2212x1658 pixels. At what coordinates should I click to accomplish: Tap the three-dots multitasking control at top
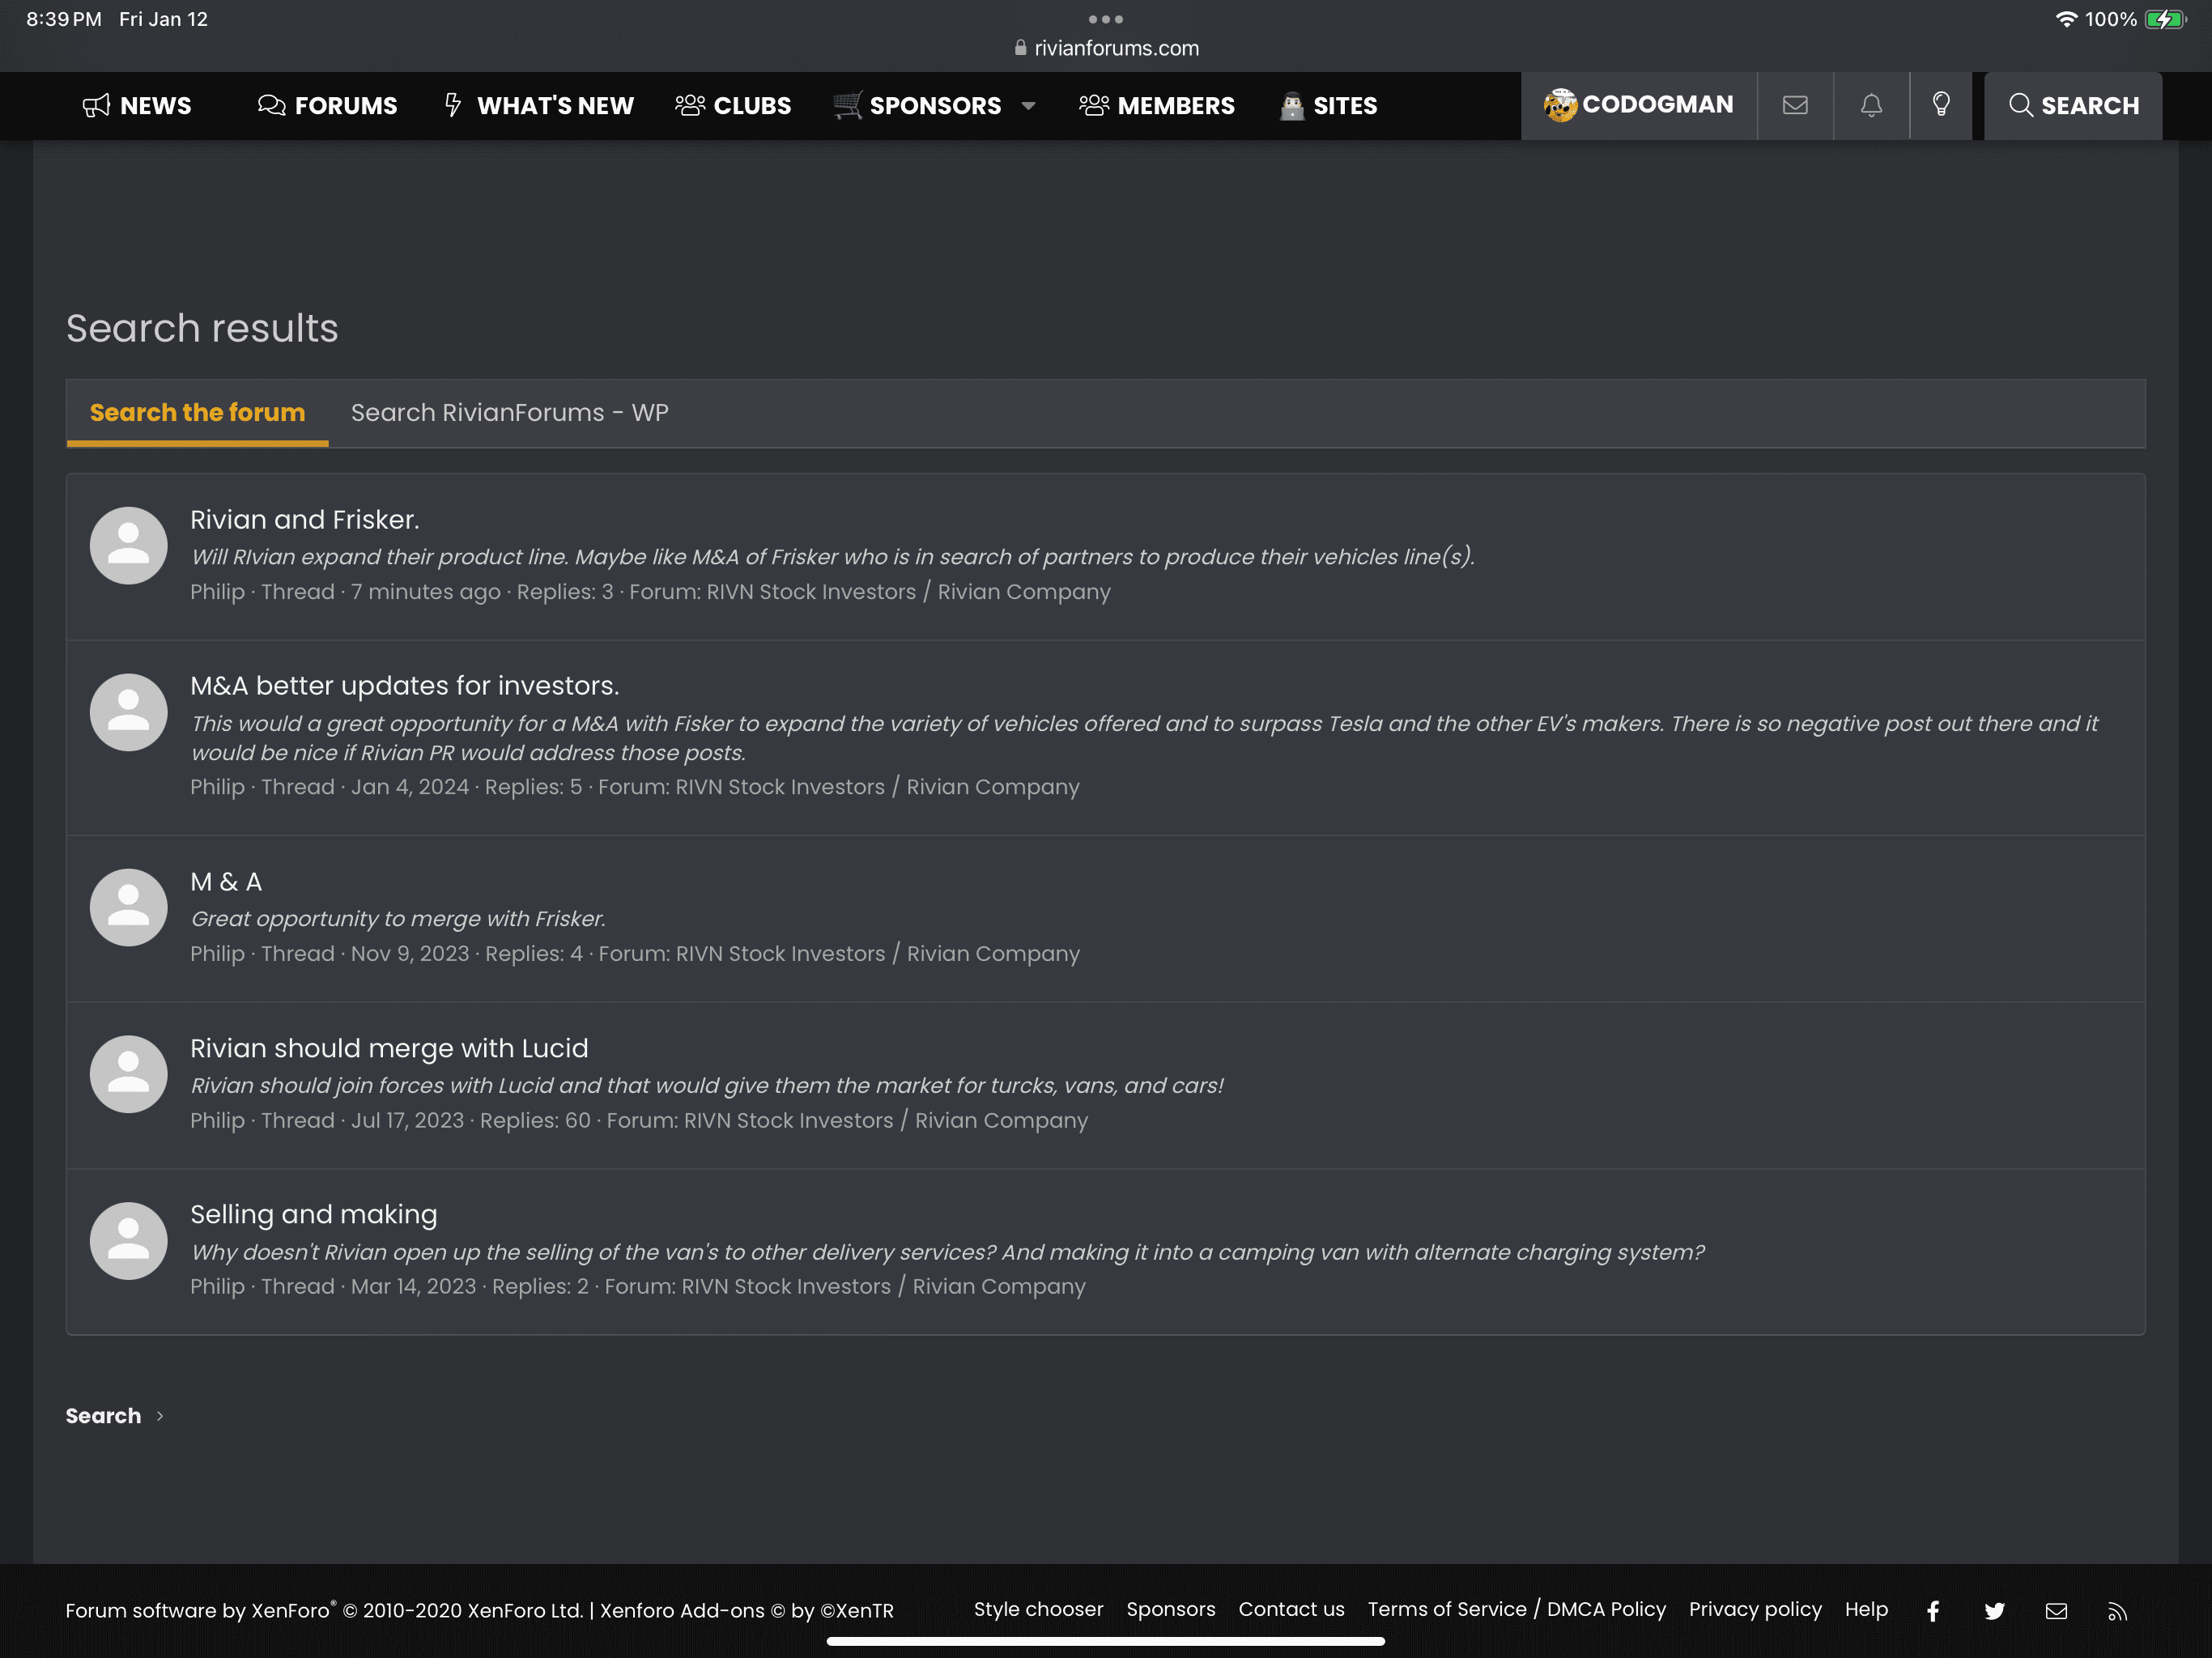click(x=1106, y=19)
